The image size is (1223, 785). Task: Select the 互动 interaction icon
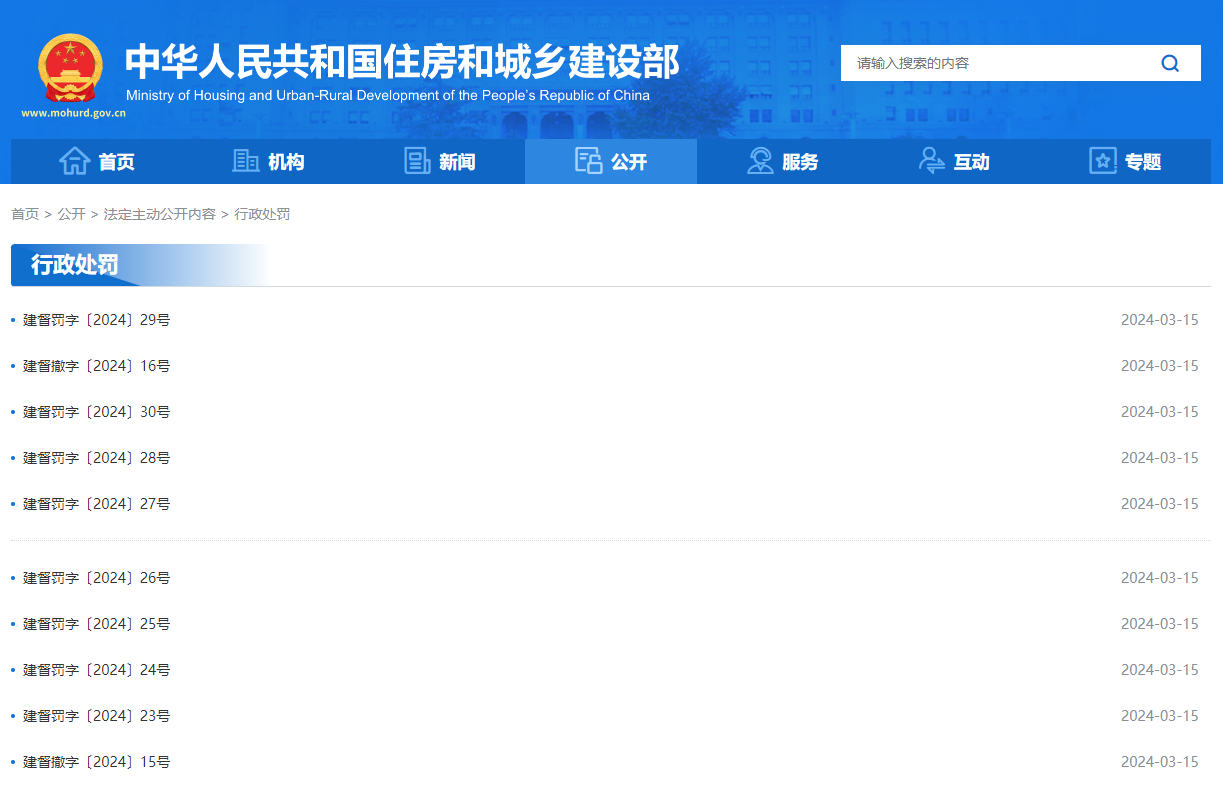[x=932, y=160]
